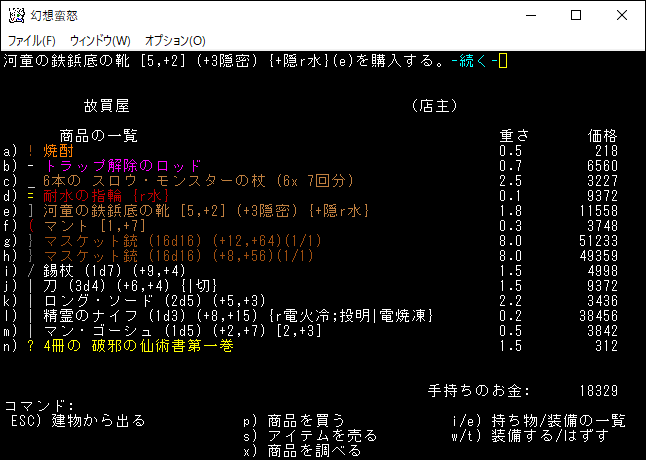Select トラップ解除のロッド item
Image resolution: width=646 pixels, height=460 pixels.
[x=122, y=165]
